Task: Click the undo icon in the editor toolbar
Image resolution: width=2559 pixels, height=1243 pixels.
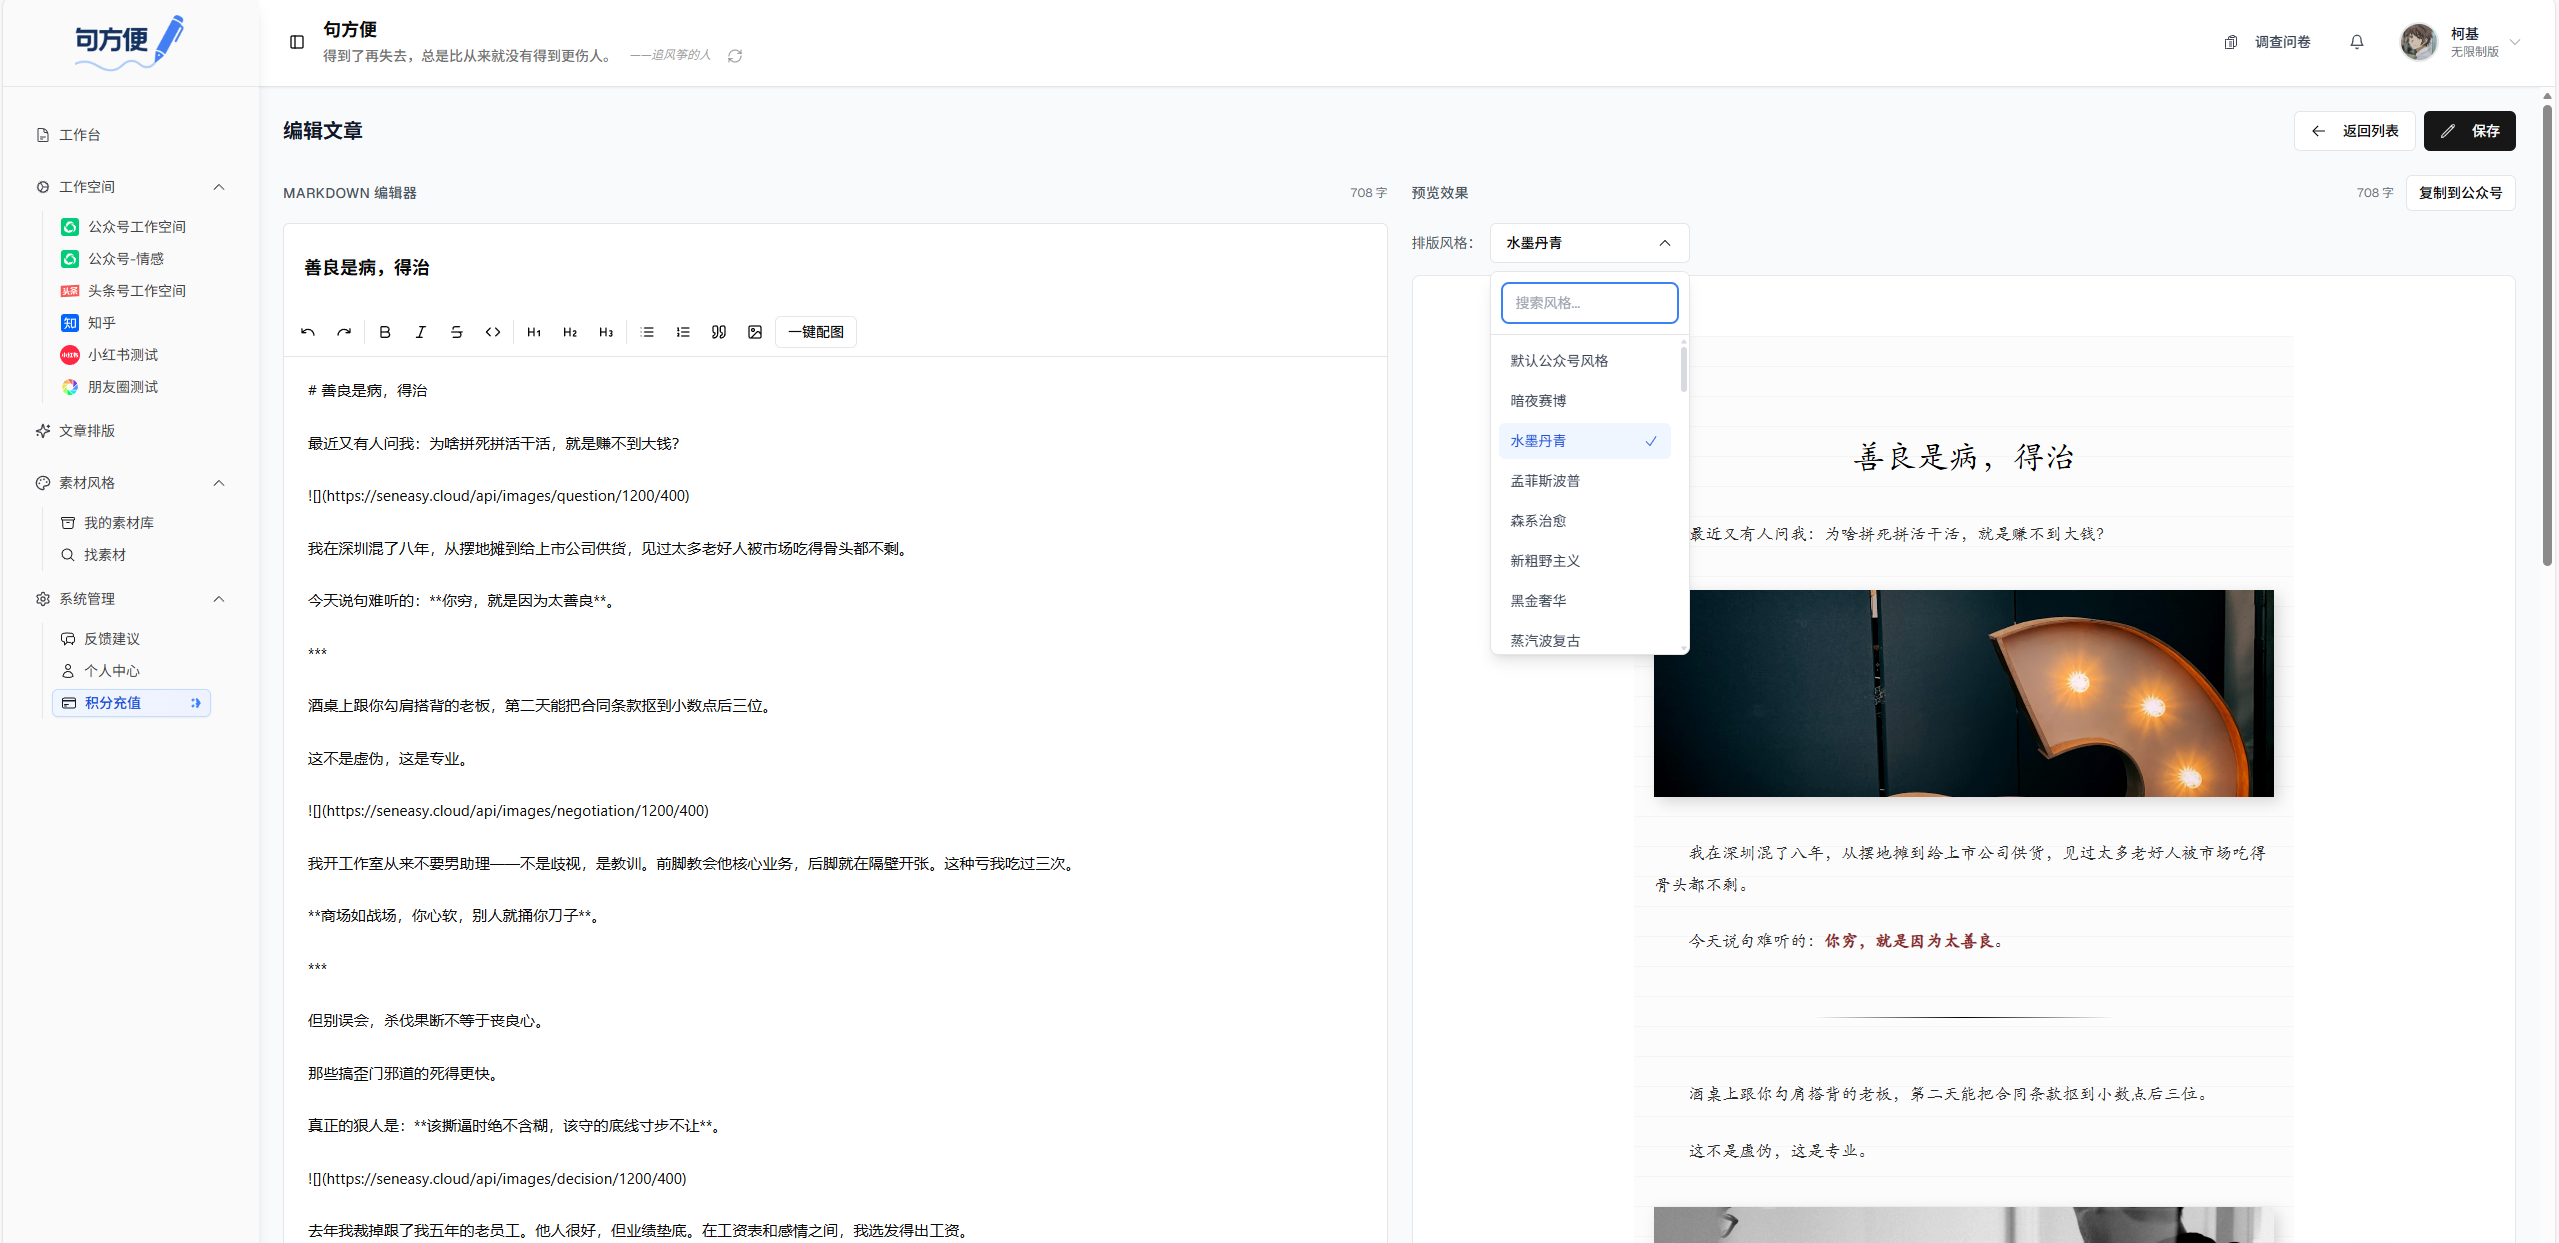Action: (x=308, y=331)
